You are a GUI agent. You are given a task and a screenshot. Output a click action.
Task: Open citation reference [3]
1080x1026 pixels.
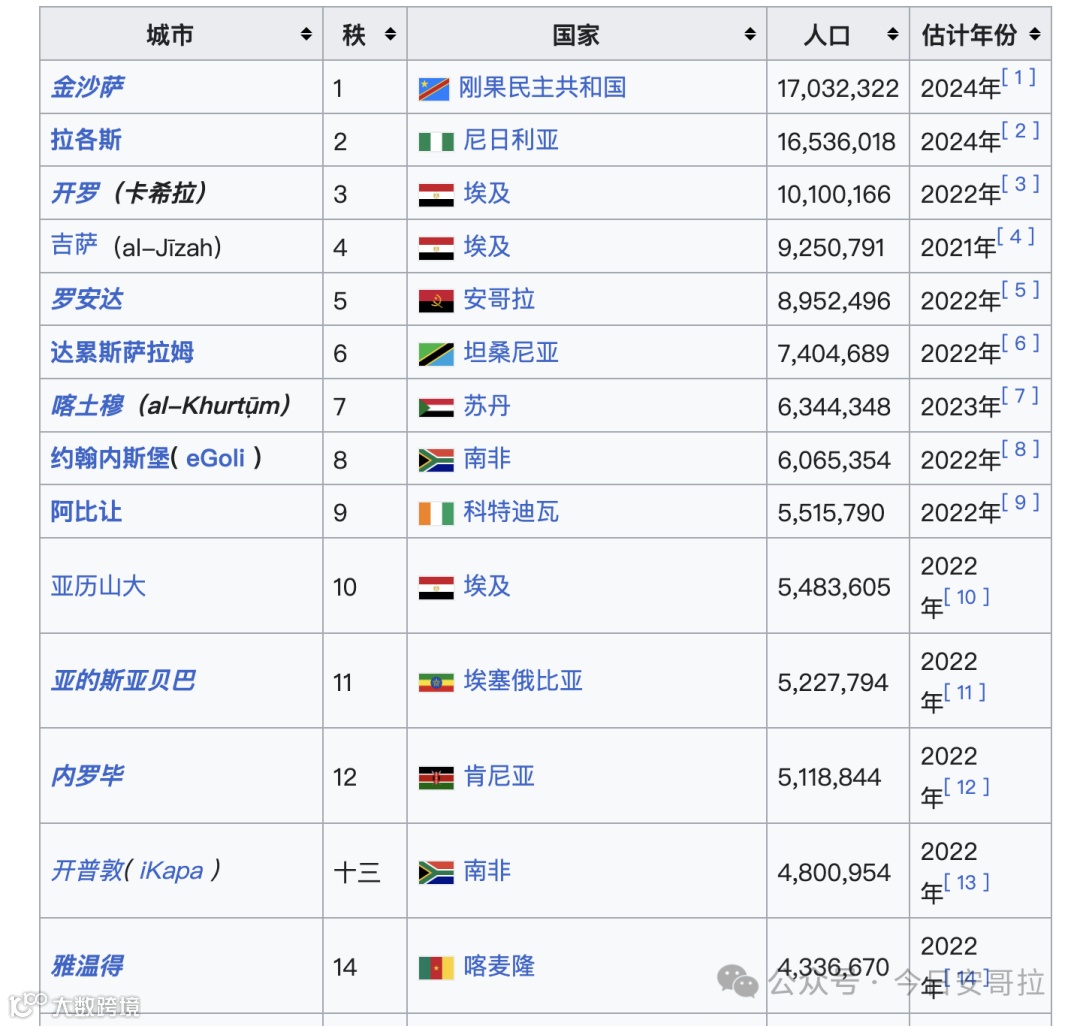pyautogui.click(x=1020, y=184)
